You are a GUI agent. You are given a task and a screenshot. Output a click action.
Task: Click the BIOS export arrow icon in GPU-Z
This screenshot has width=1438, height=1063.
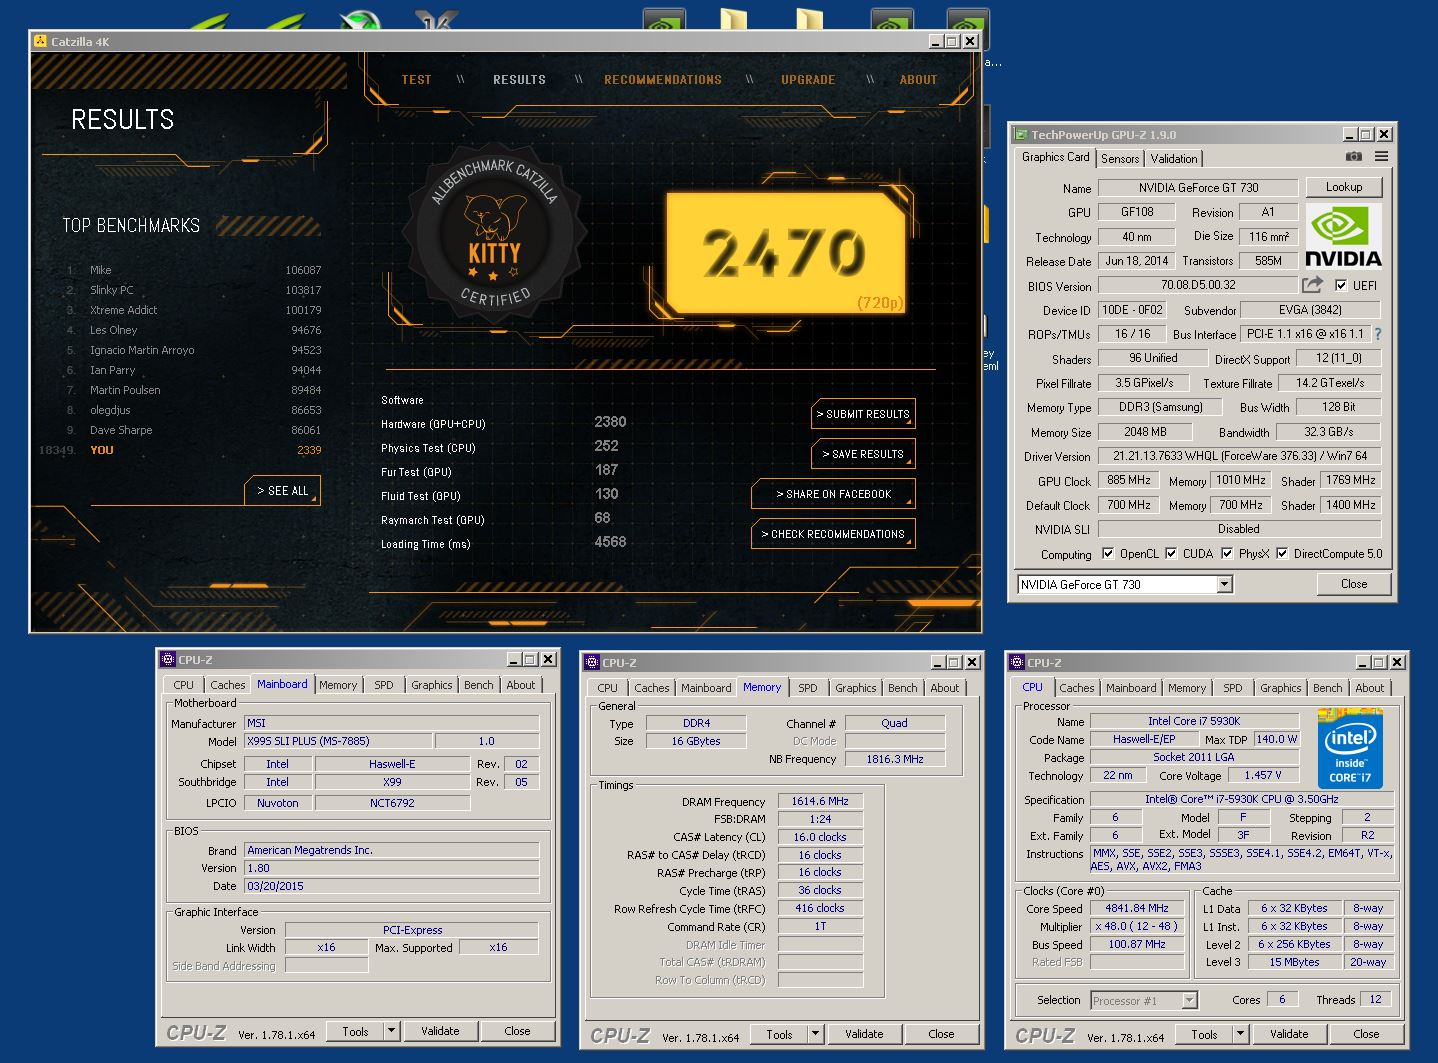1312,285
